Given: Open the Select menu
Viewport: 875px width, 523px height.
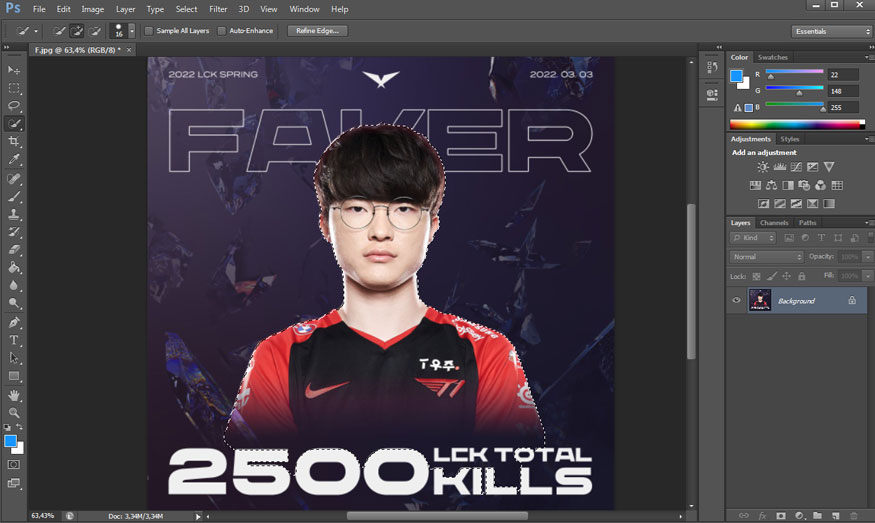Looking at the screenshot, I should (186, 9).
